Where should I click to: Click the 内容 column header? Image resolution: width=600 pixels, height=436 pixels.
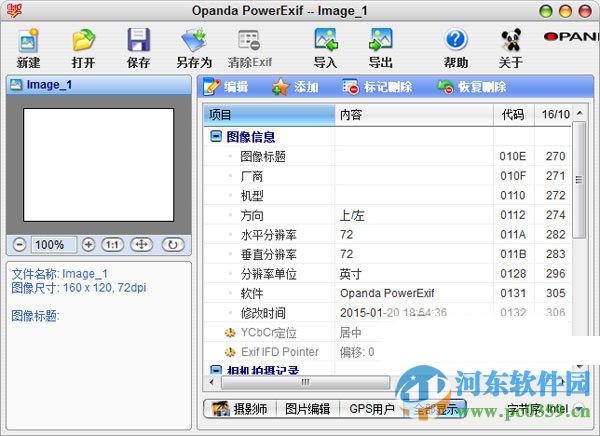pos(414,114)
